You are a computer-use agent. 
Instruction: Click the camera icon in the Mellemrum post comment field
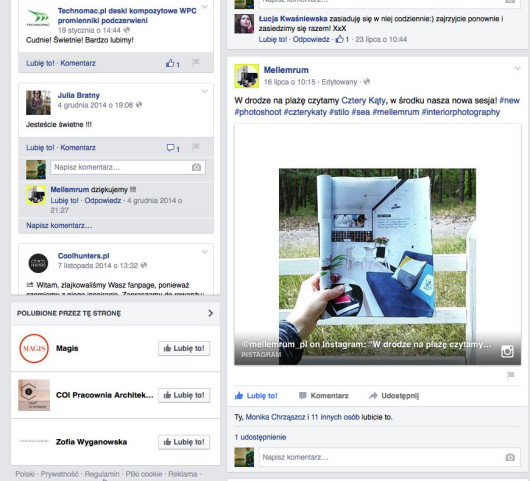tap(510, 457)
